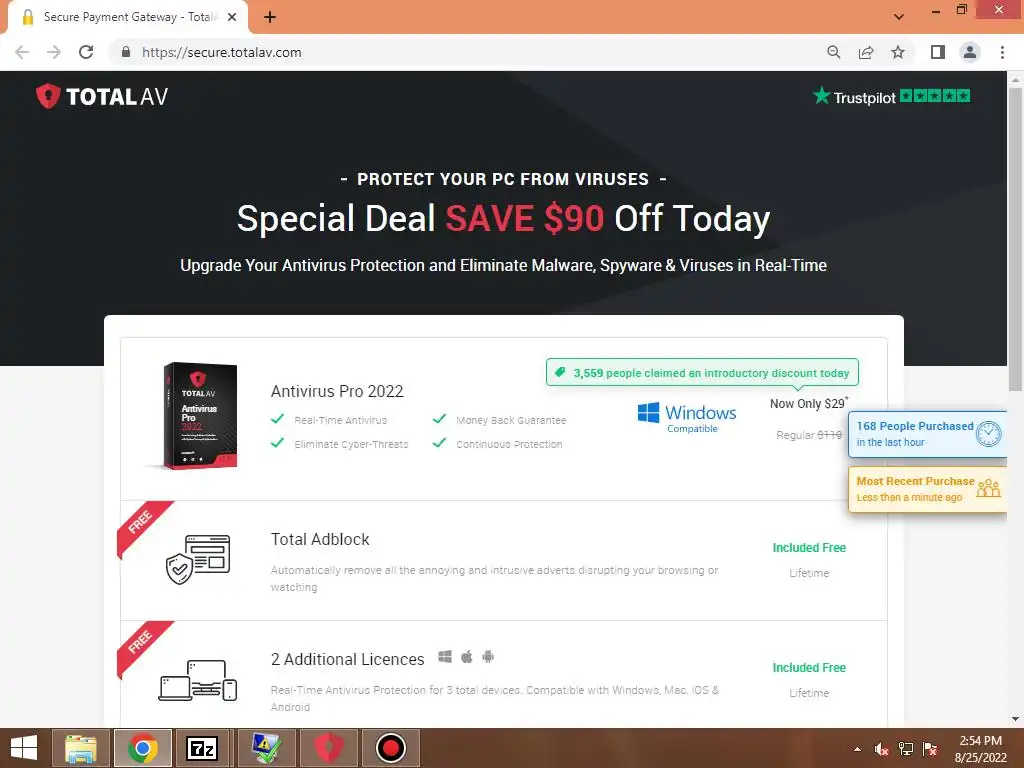Show hidden system tray icons

[857, 749]
